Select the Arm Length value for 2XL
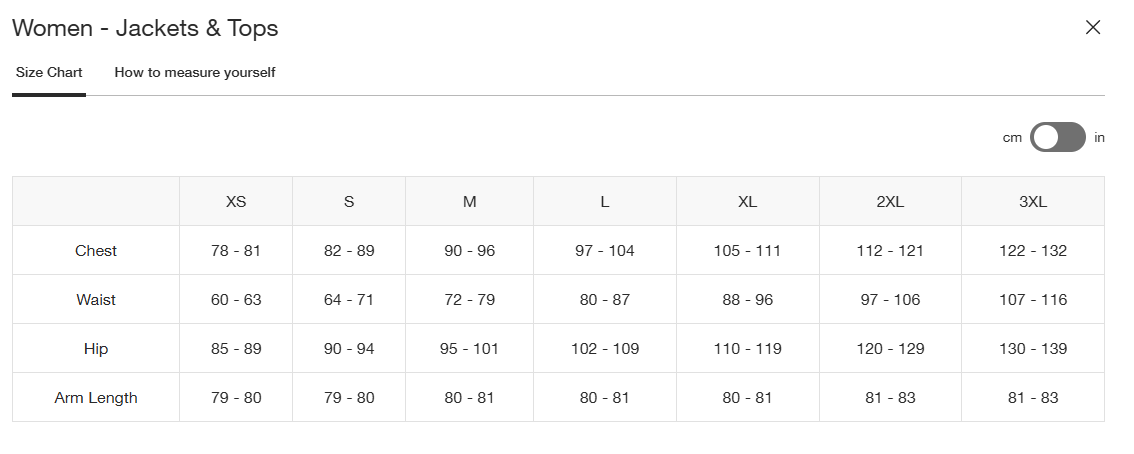 (890, 398)
